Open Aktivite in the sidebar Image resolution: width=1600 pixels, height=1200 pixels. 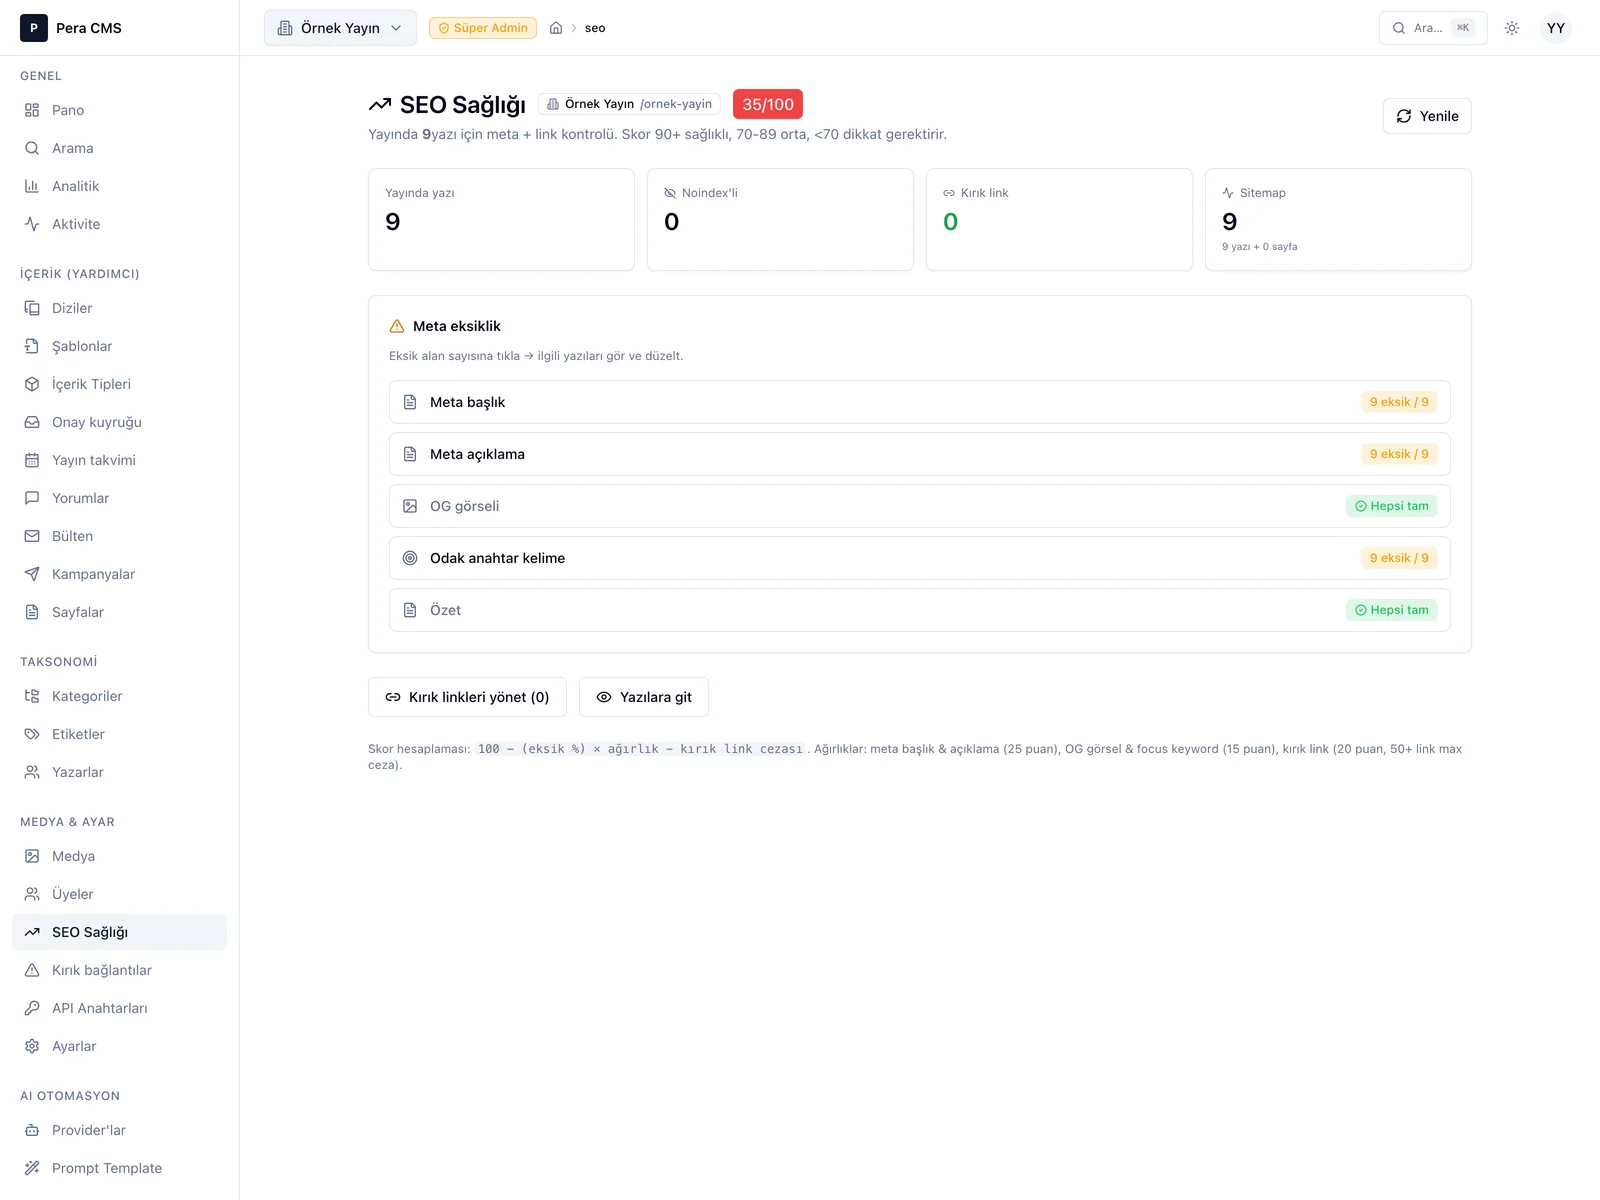point(119,224)
